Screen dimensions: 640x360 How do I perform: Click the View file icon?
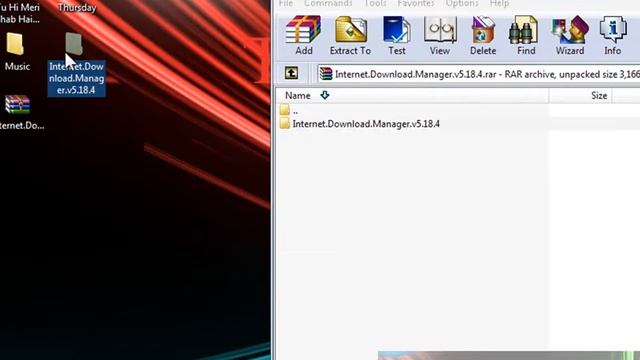[440, 35]
